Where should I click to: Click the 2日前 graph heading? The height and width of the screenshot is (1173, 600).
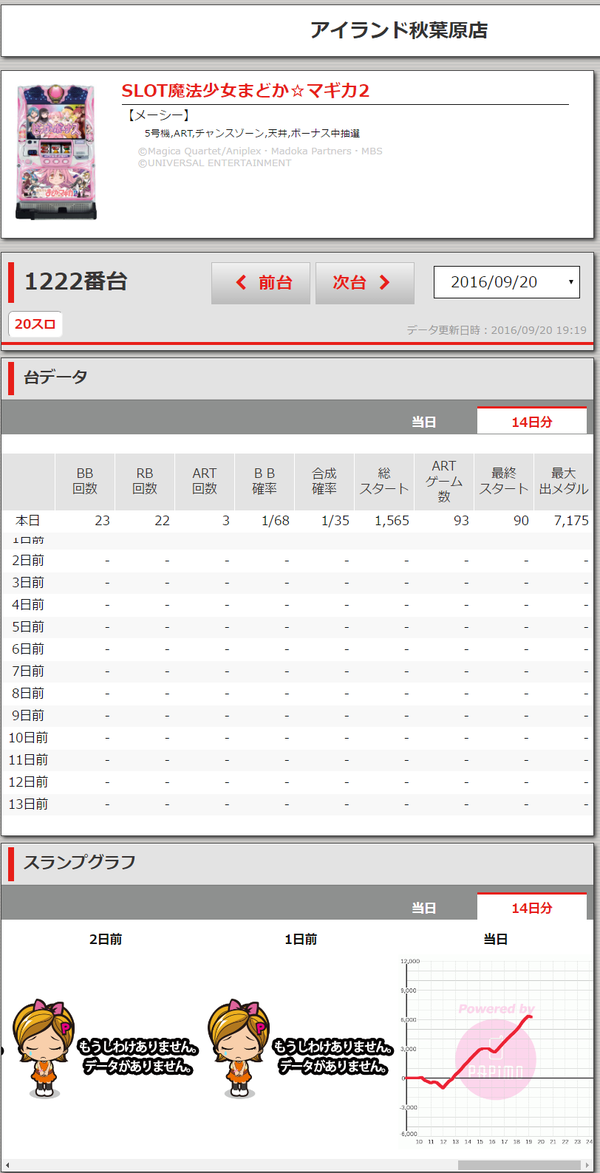[x=105, y=940]
